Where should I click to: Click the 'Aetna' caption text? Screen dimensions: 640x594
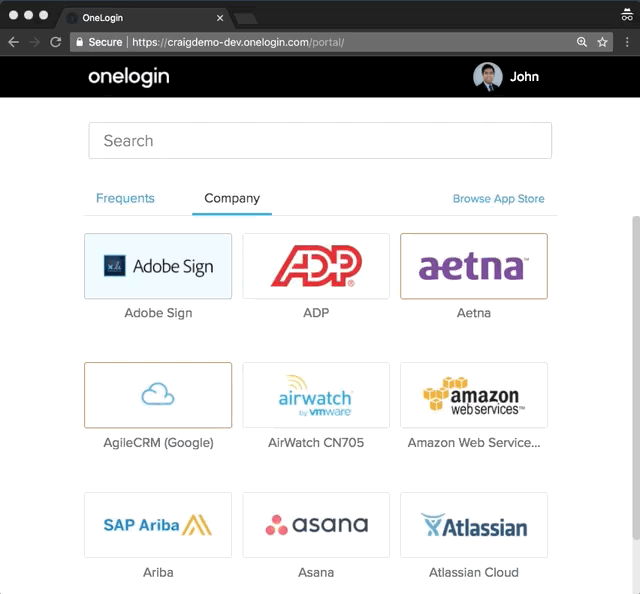tap(474, 313)
